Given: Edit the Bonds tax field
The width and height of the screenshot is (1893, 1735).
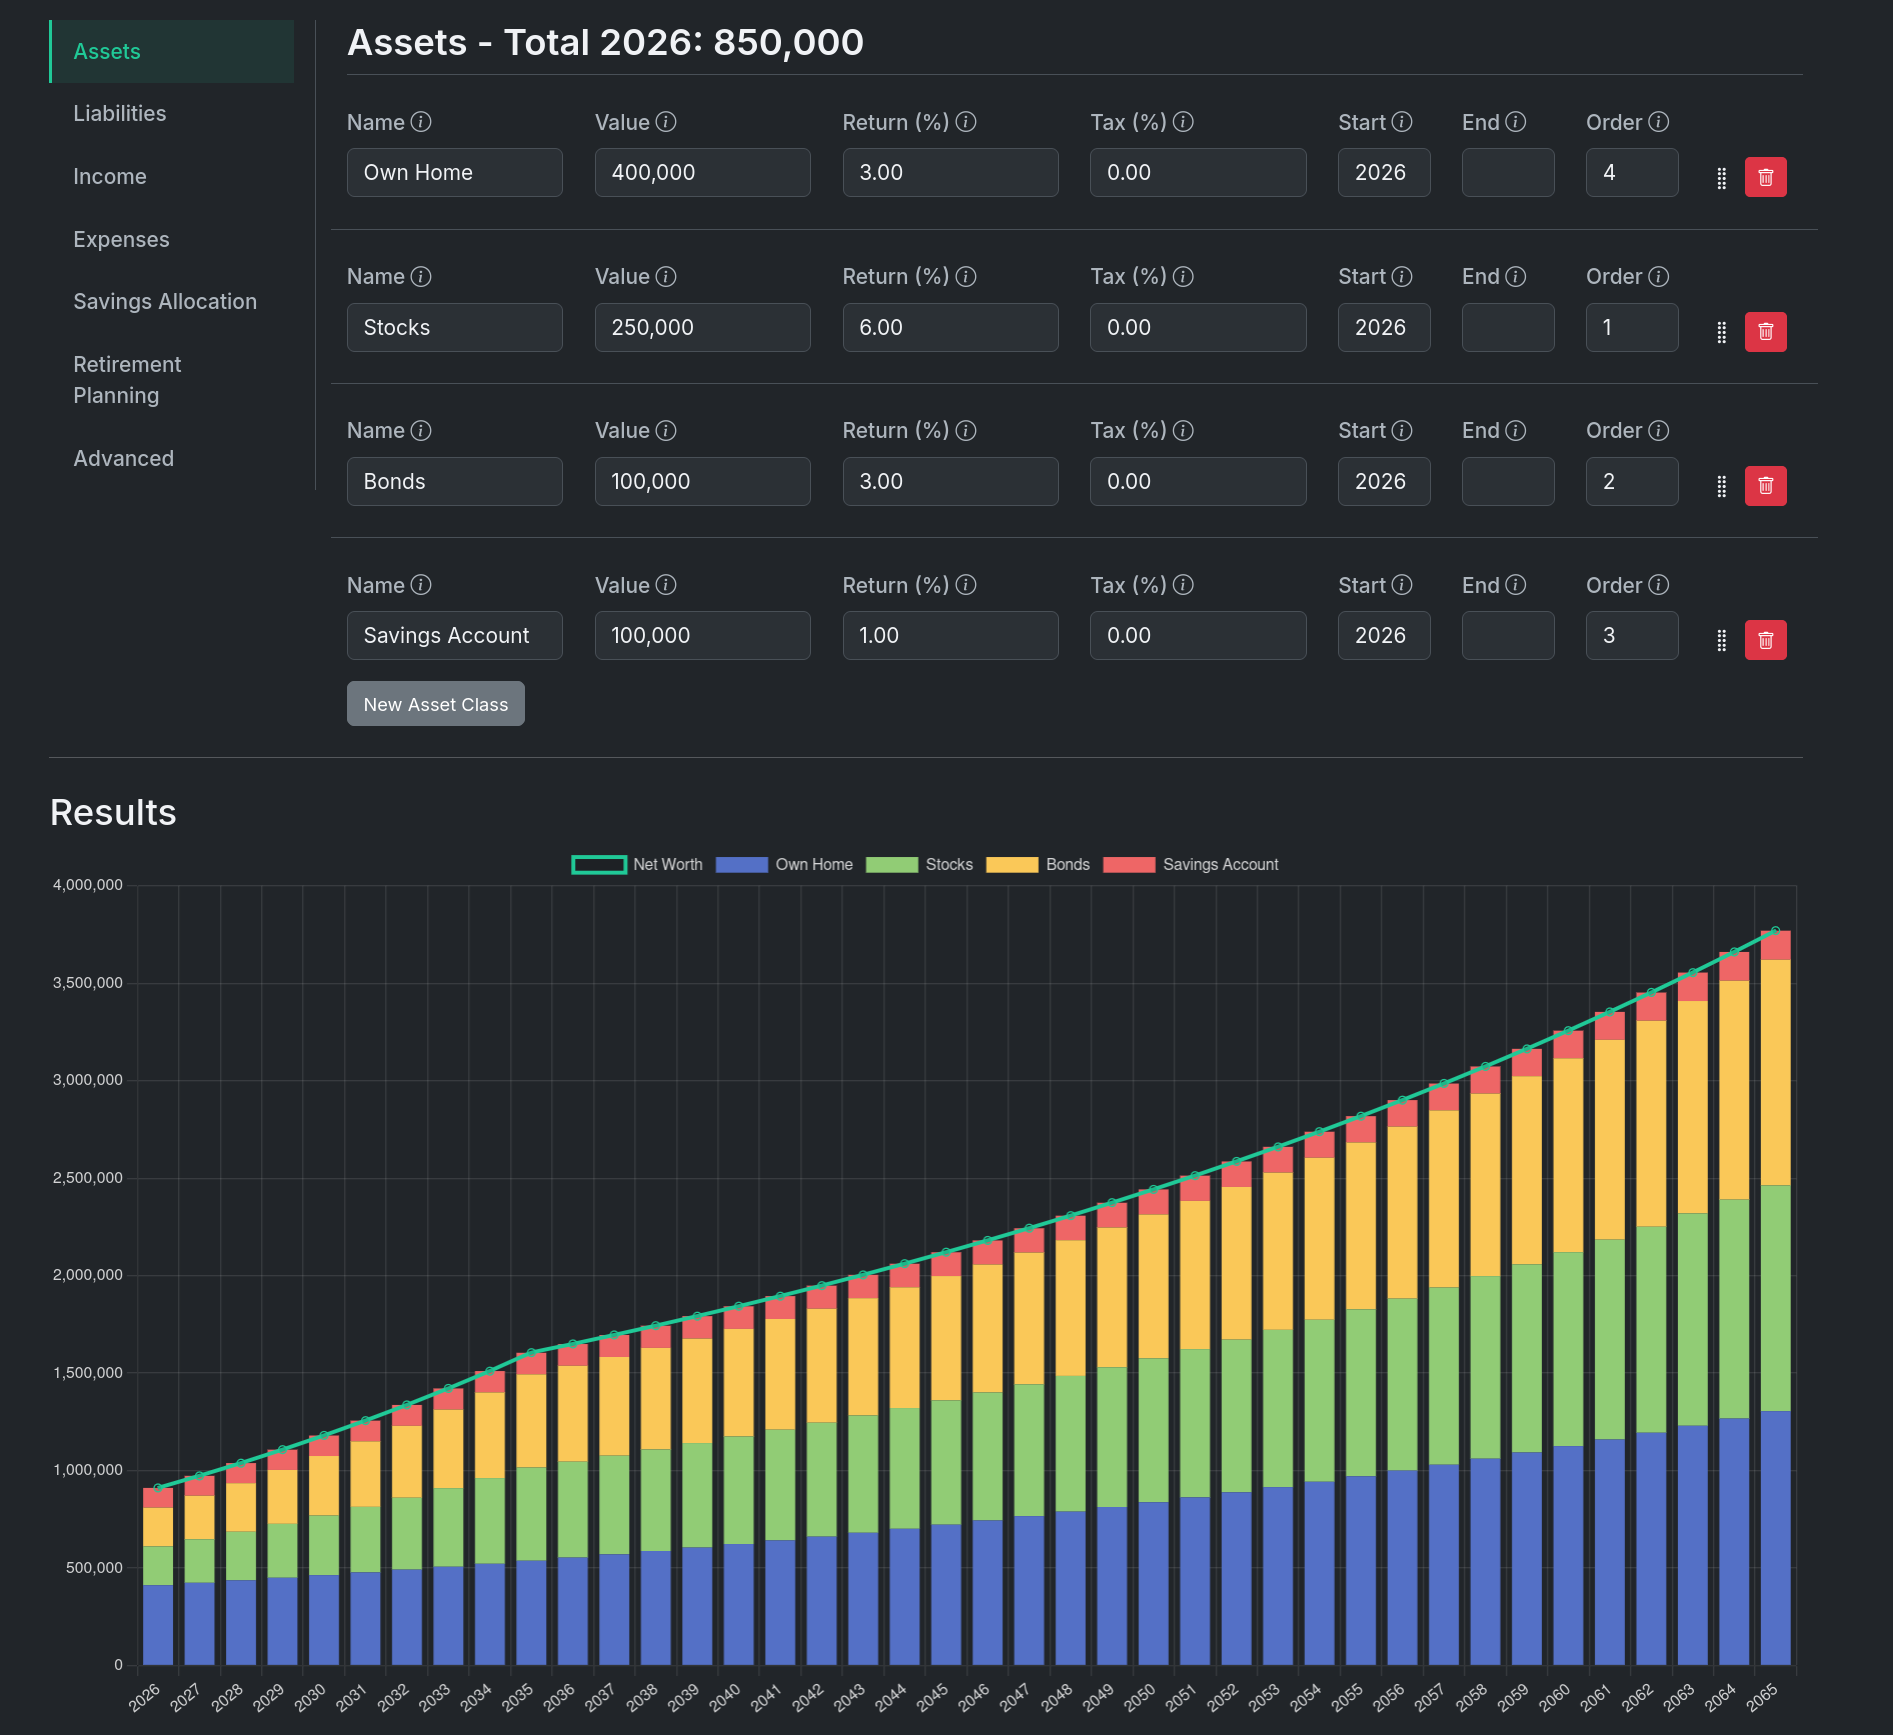Looking at the screenshot, I should [x=1198, y=482].
